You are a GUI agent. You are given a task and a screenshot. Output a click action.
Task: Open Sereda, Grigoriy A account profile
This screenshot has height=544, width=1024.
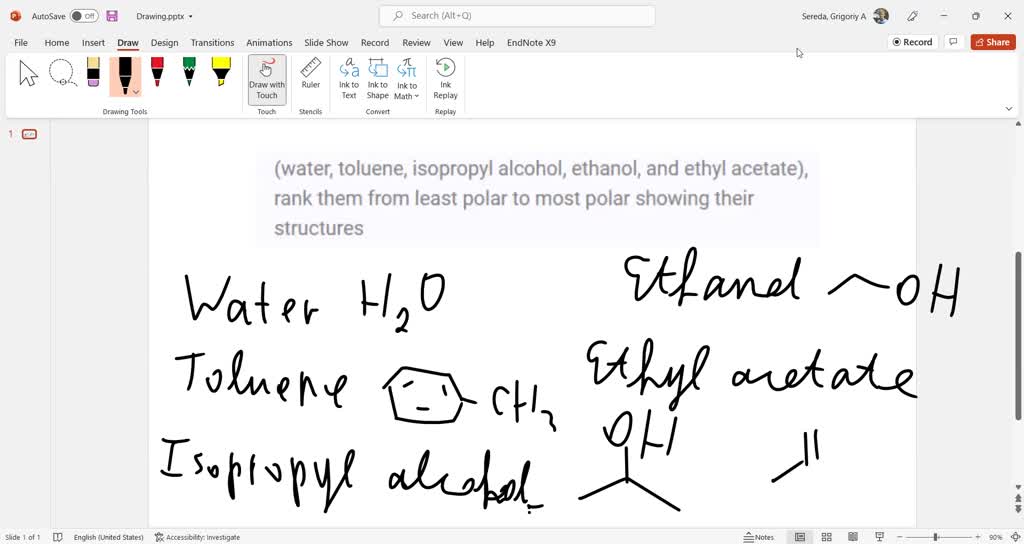click(845, 16)
